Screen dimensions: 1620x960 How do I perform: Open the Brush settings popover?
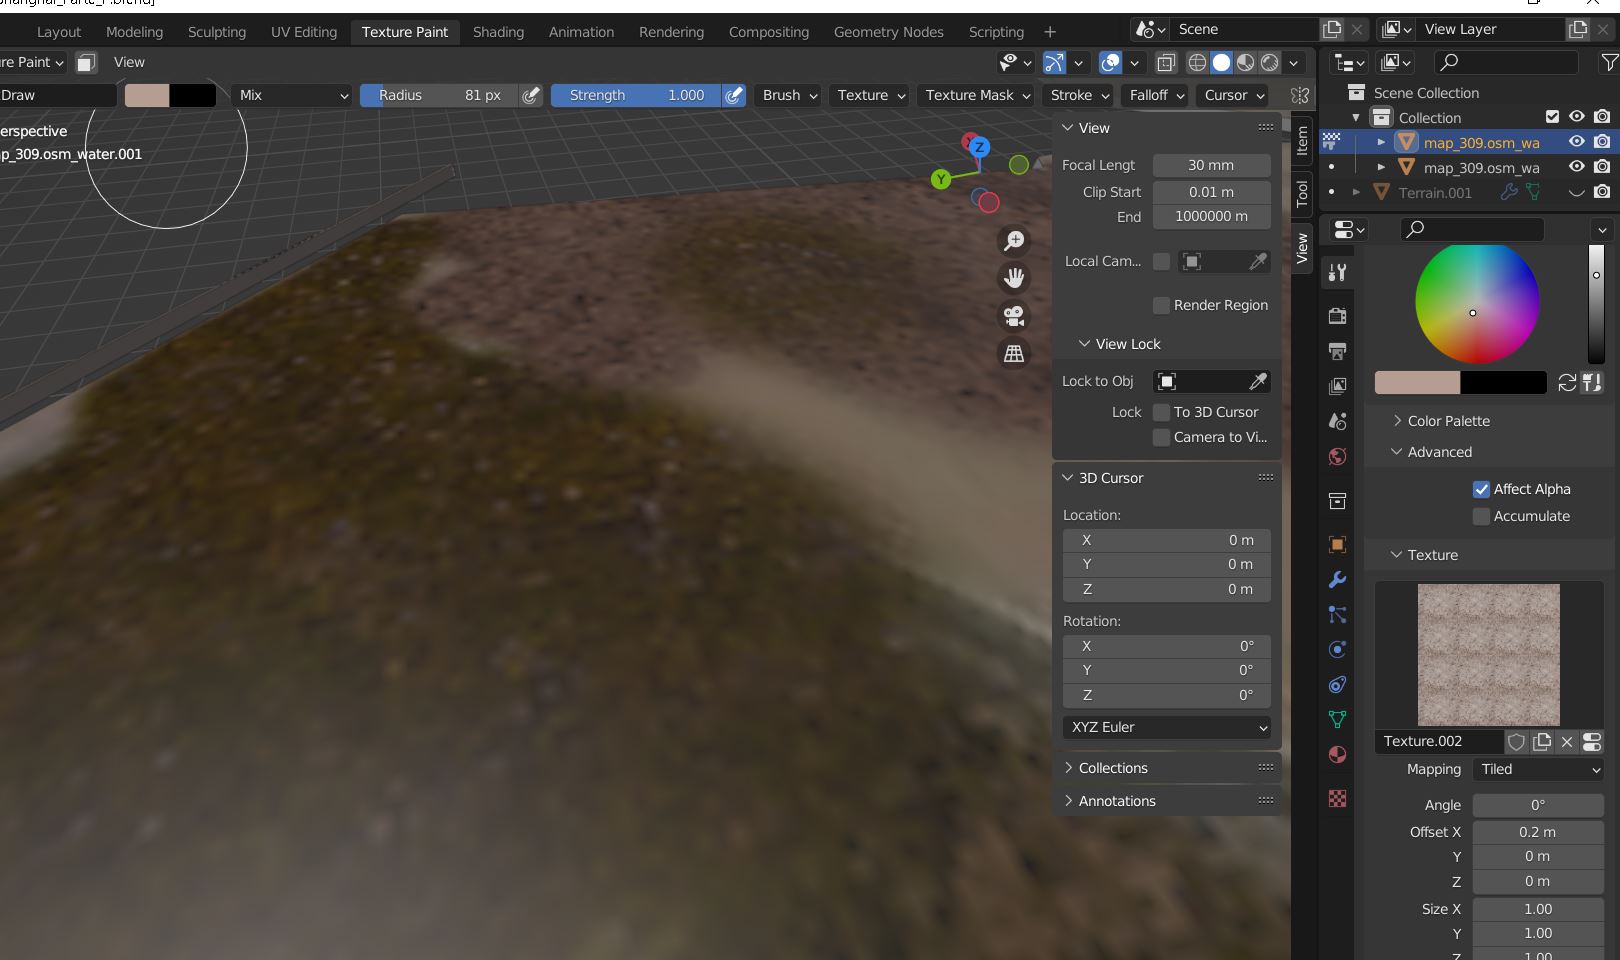(x=790, y=95)
